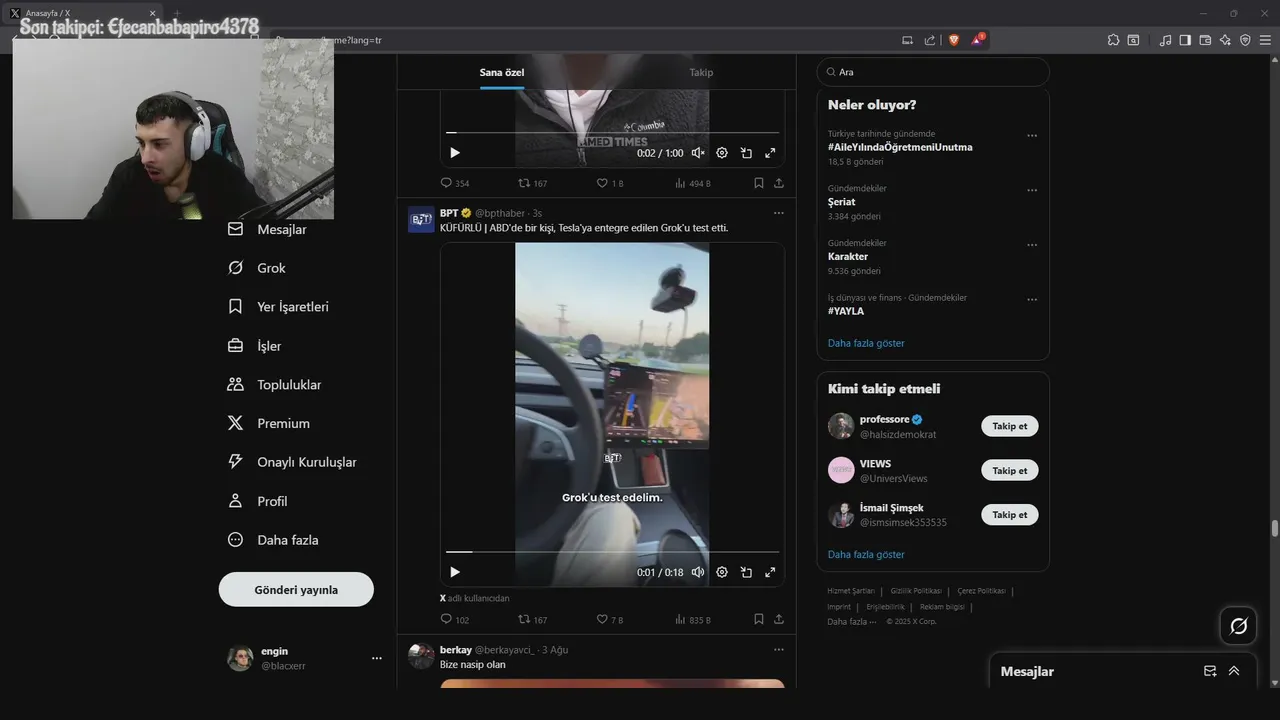1280x720 pixels.
Task: Click the Brave Shields lion icon
Action: [x=954, y=40]
